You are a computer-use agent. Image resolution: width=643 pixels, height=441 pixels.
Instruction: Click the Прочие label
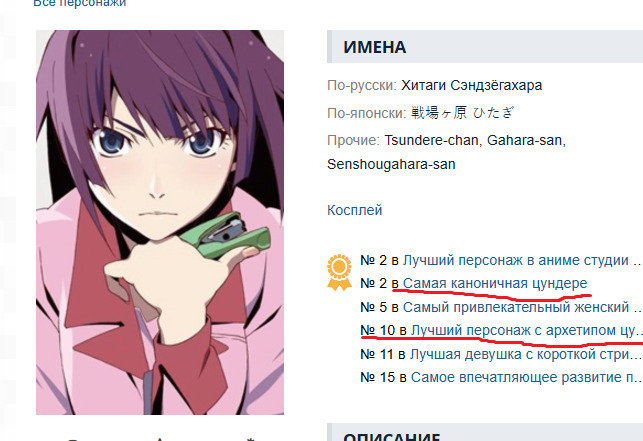[x=353, y=140]
